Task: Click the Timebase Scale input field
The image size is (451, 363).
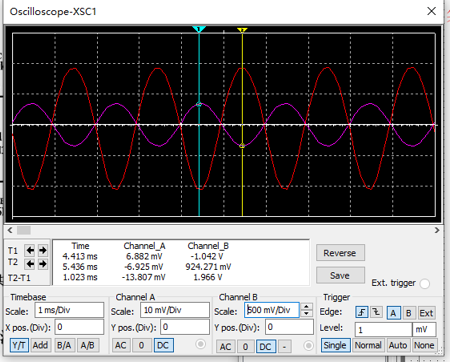Action: click(69, 310)
